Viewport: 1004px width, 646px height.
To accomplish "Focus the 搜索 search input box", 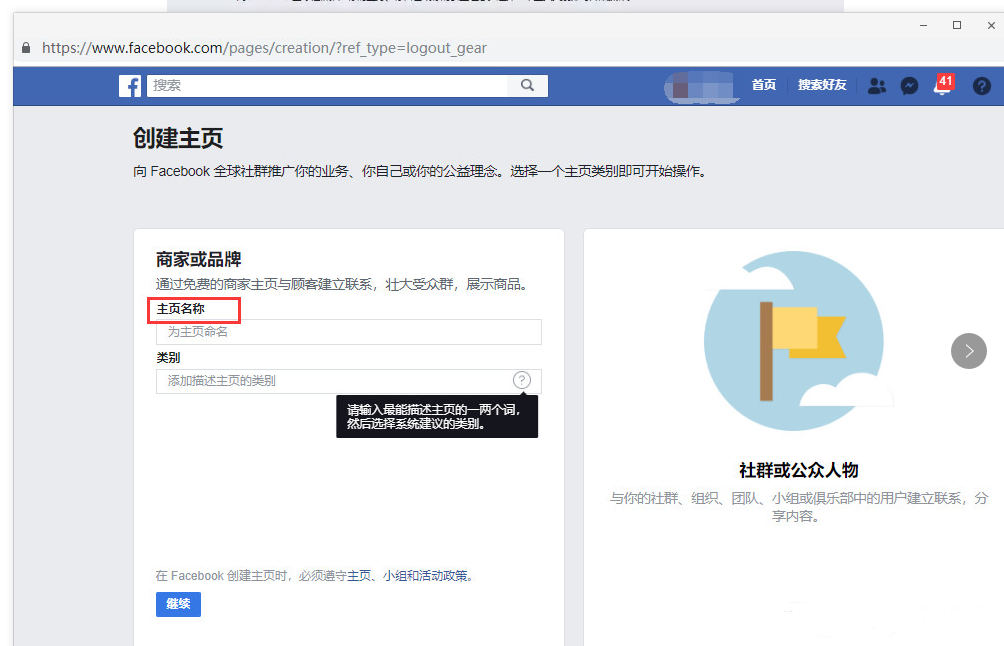I will pos(320,86).
